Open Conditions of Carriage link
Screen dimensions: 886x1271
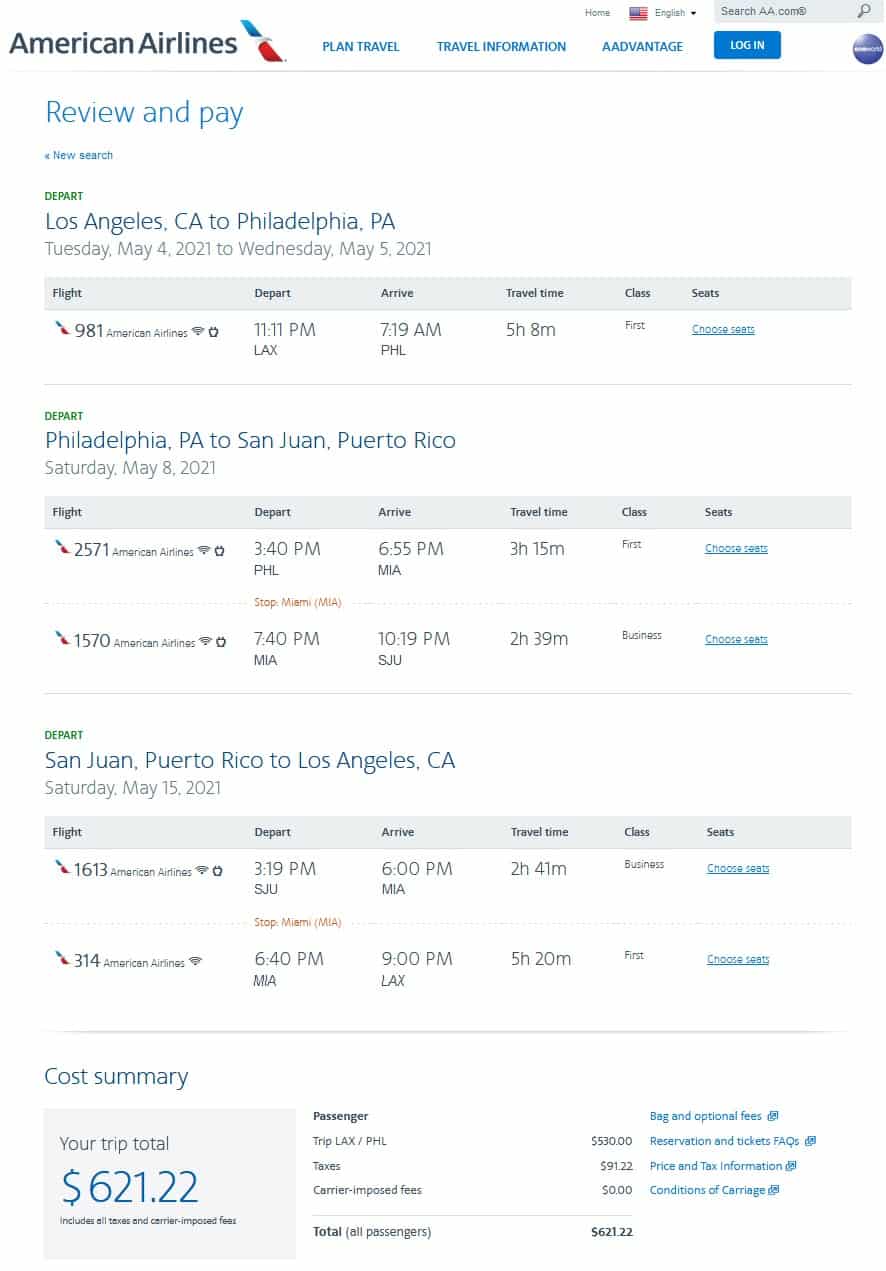tap(713, 1190)
